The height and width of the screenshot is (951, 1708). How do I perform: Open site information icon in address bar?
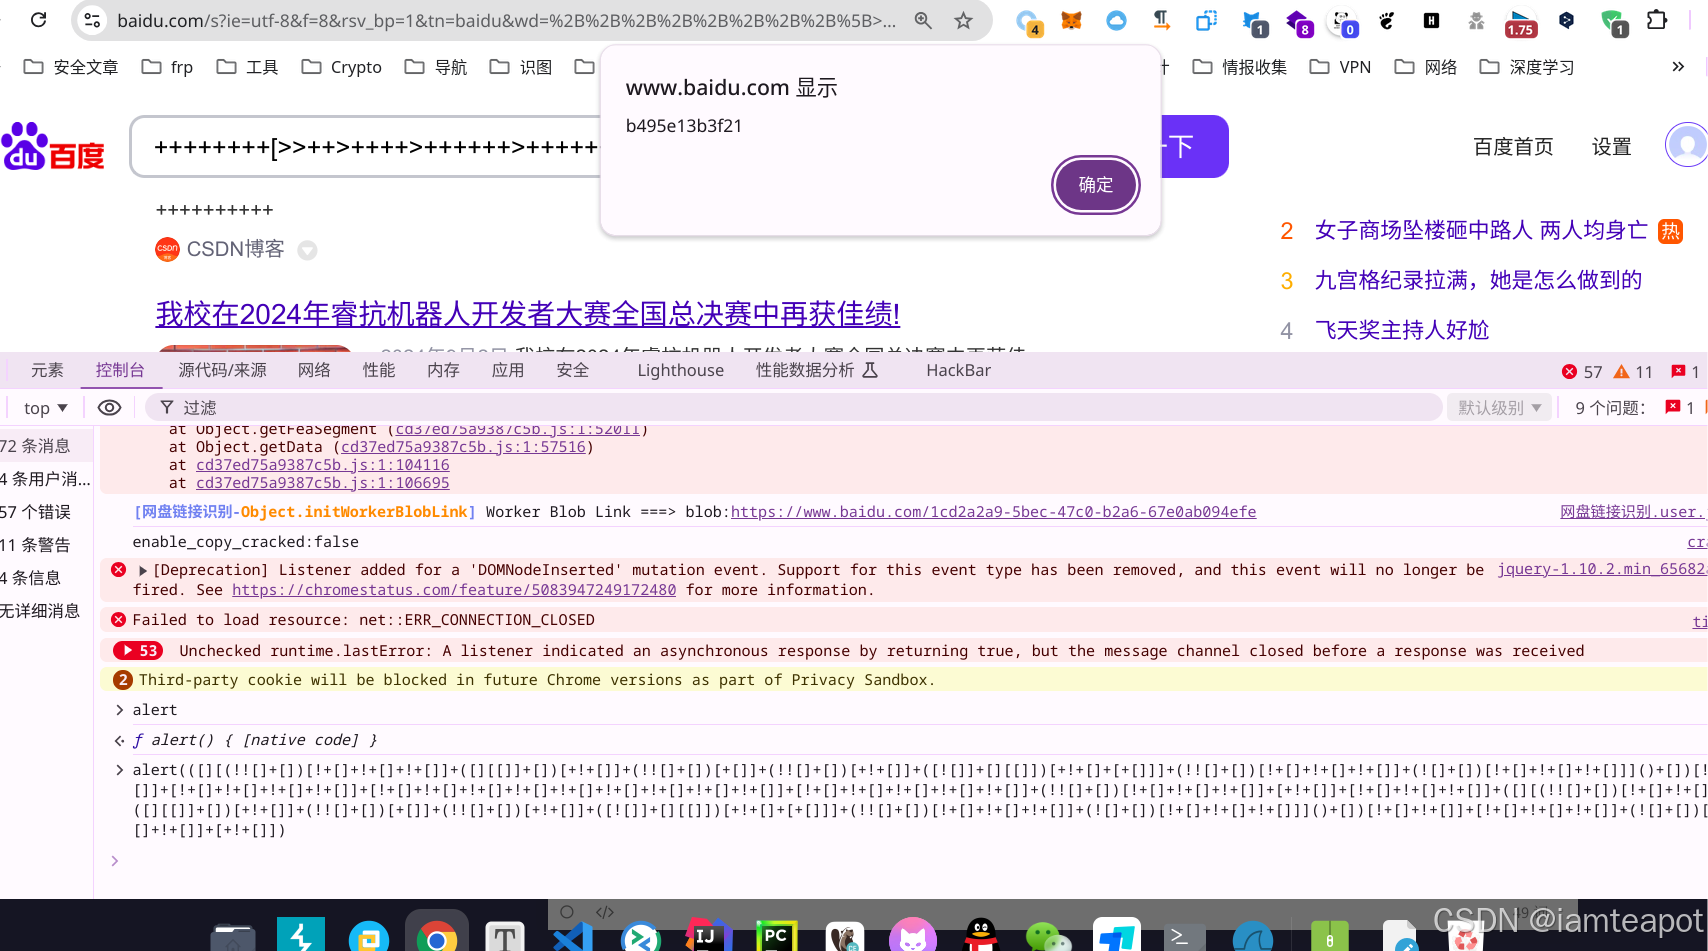pyautogui.click(x=92, y=20)
